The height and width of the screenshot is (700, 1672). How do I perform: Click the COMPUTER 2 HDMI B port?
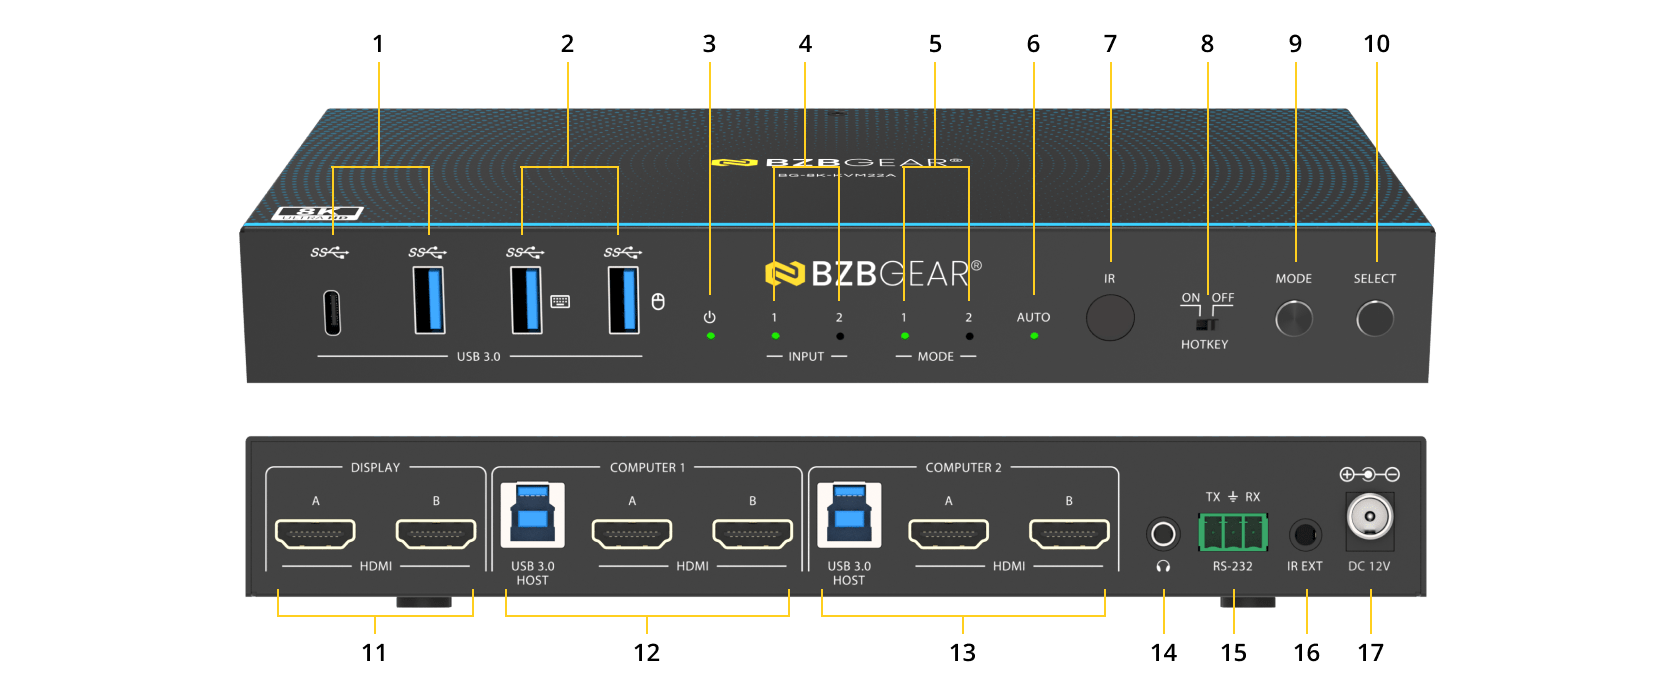click(x=1069, y=534)
